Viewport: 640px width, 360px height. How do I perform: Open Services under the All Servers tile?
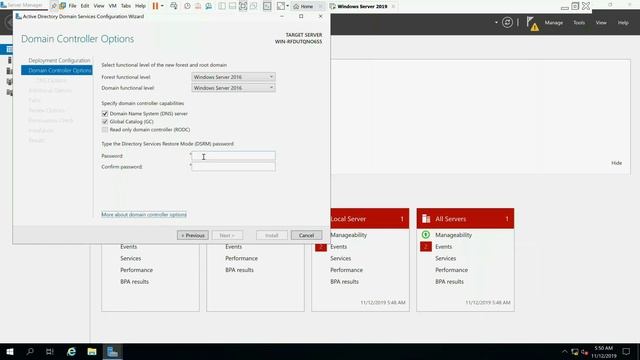pyautogui.click(x=445, y=258)
